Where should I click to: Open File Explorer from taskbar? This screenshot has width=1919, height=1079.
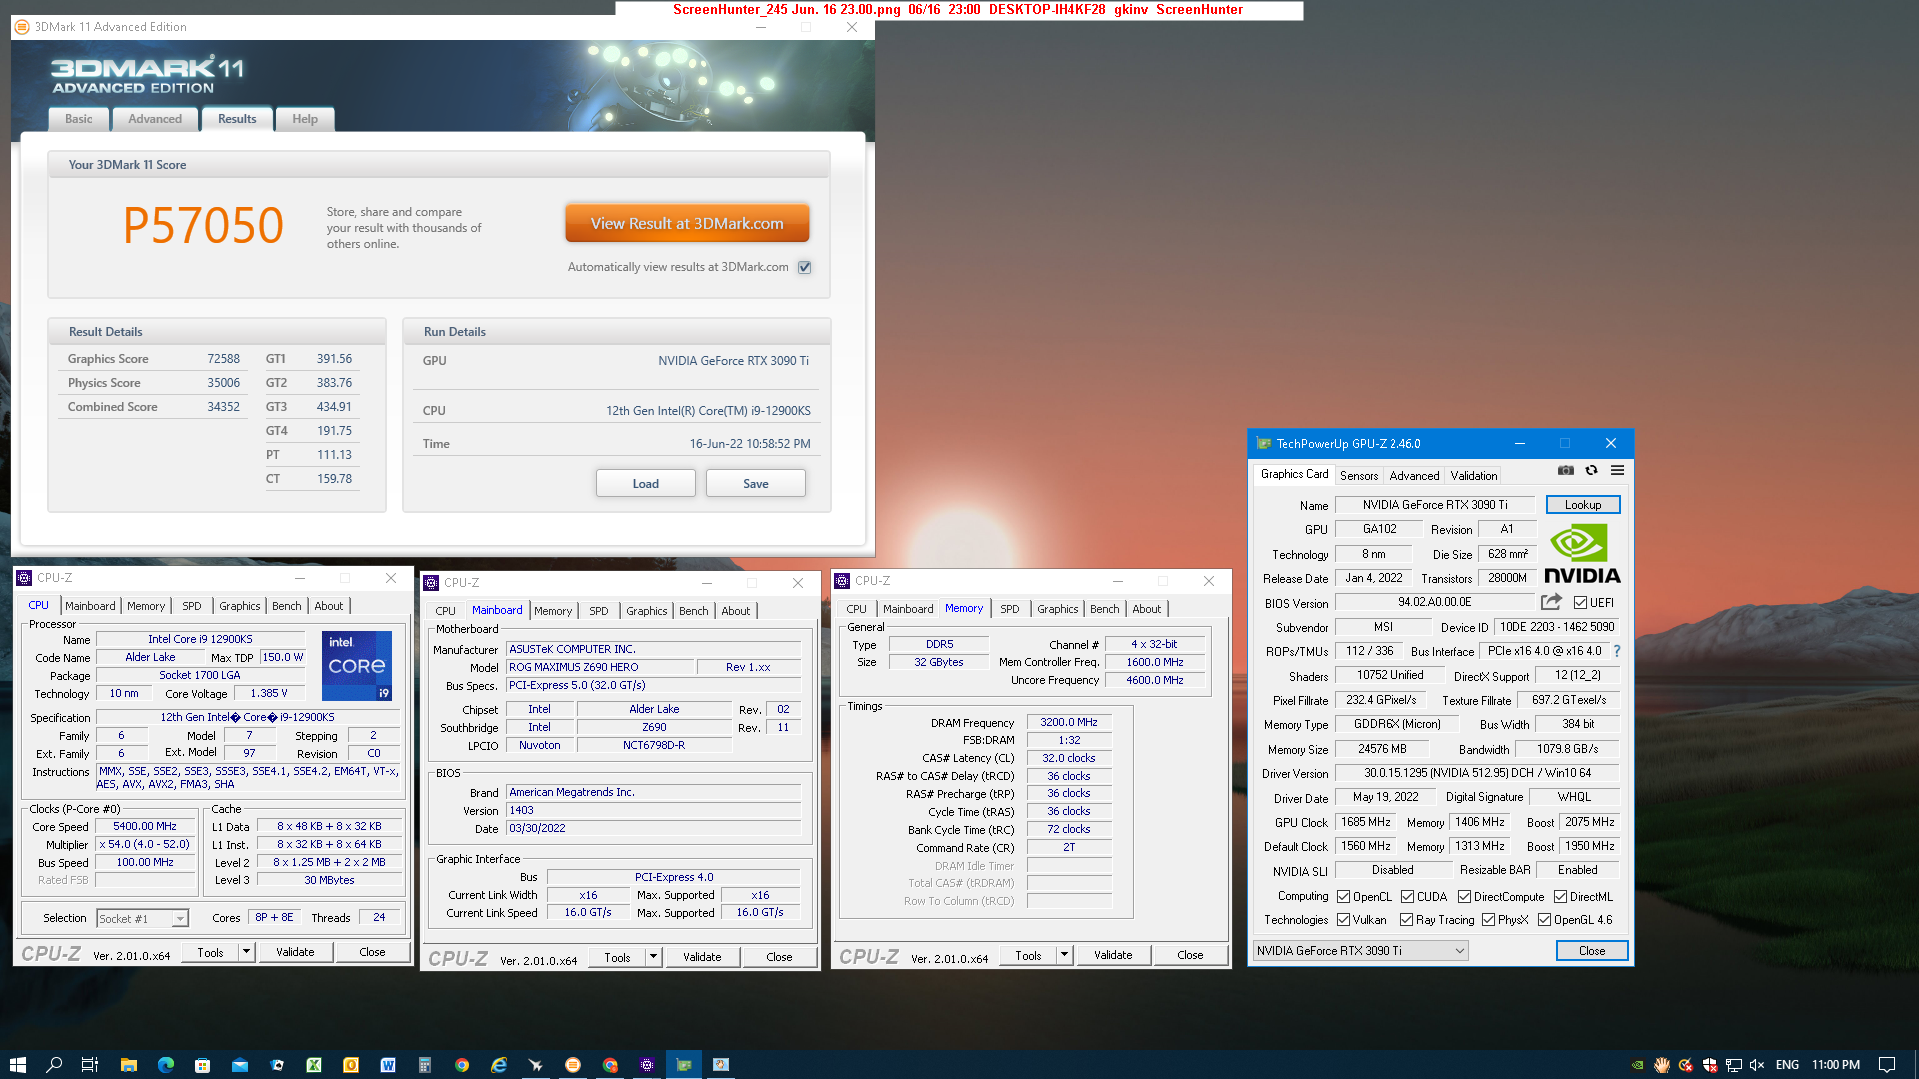point(128,1065)
